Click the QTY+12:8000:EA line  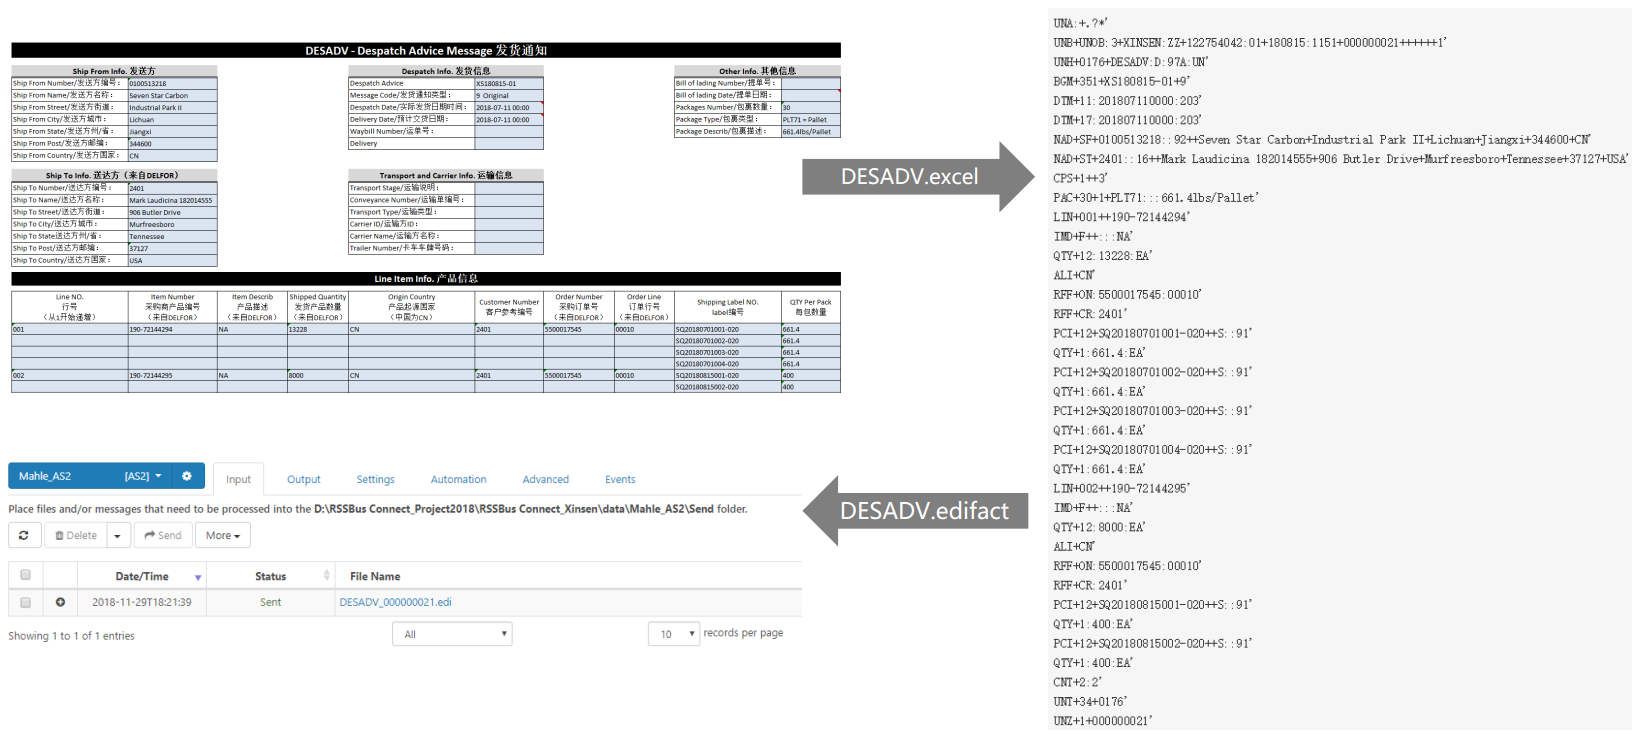(1099, 527)
